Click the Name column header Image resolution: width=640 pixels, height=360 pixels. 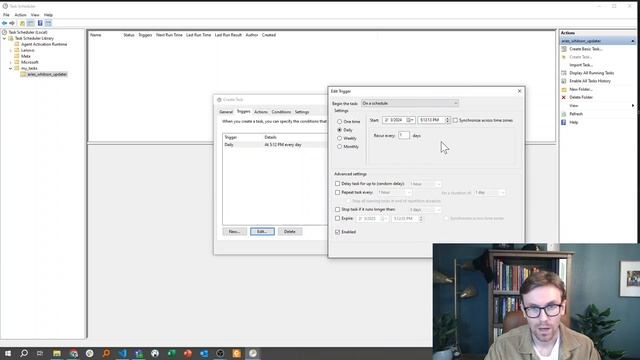coord(96,35)
